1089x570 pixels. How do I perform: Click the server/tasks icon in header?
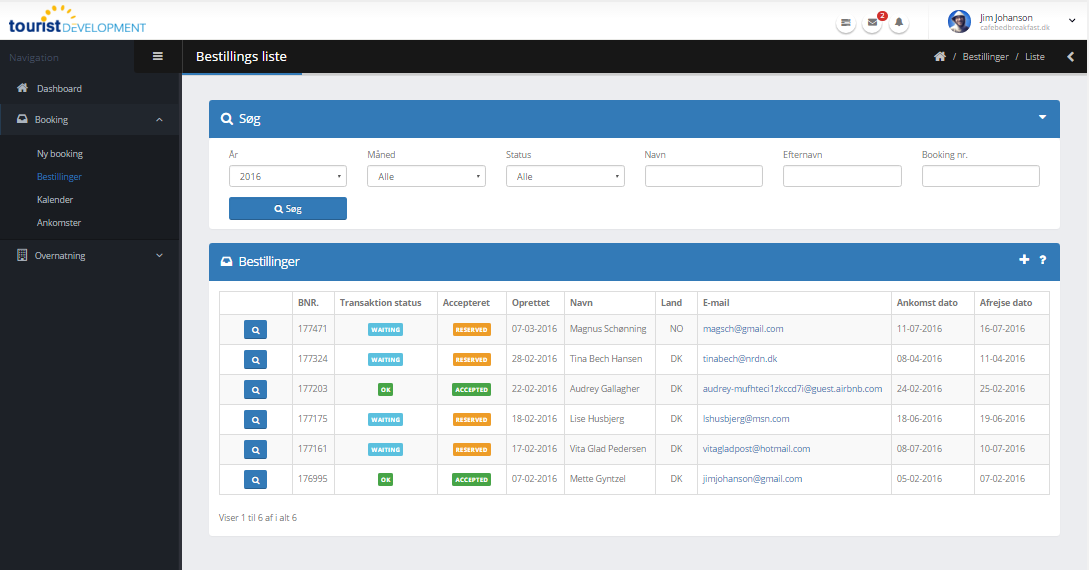pos(846,22)
